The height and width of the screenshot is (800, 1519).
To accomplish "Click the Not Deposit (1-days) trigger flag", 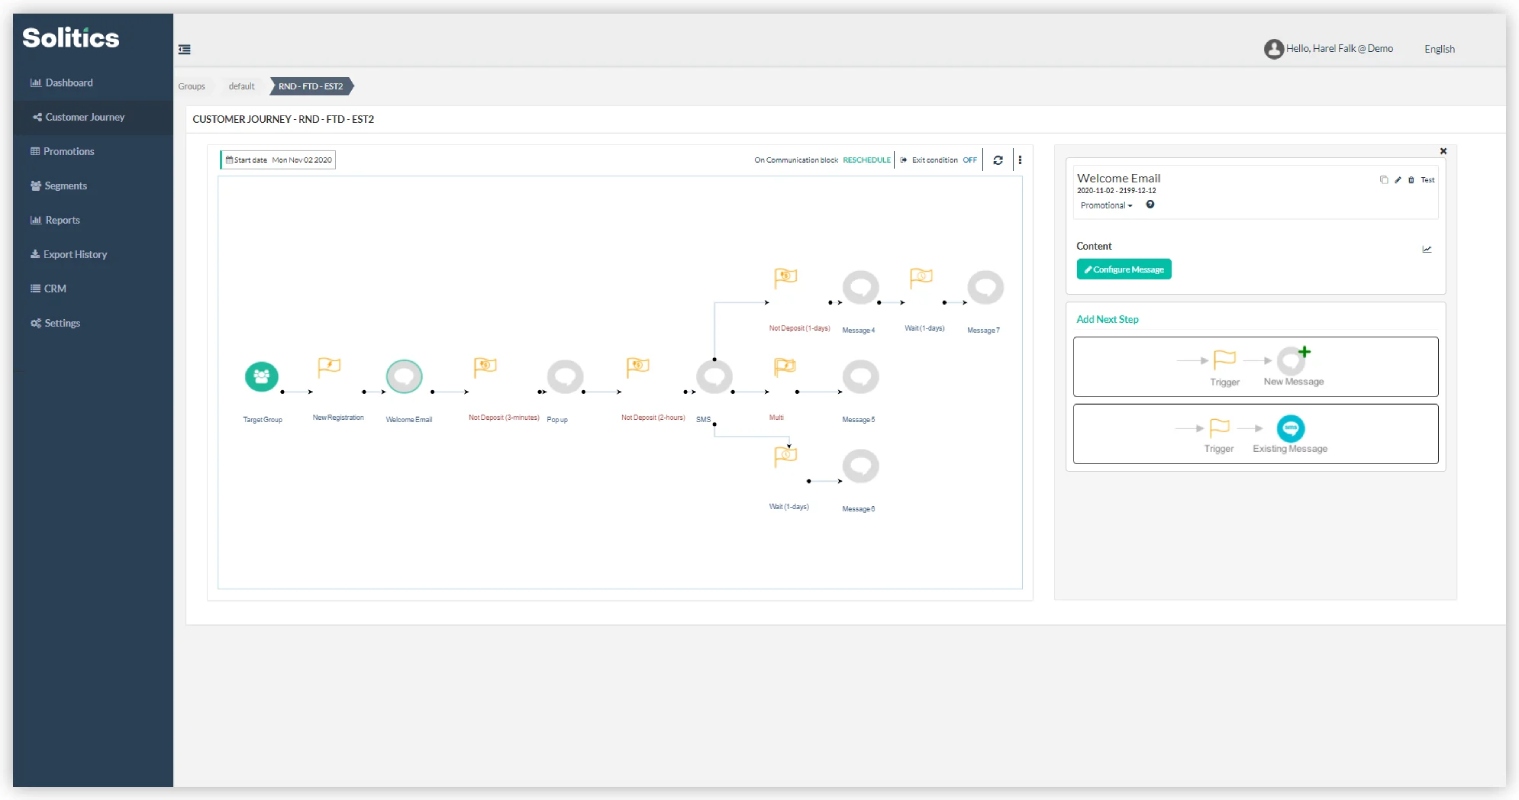I will 786,277.
